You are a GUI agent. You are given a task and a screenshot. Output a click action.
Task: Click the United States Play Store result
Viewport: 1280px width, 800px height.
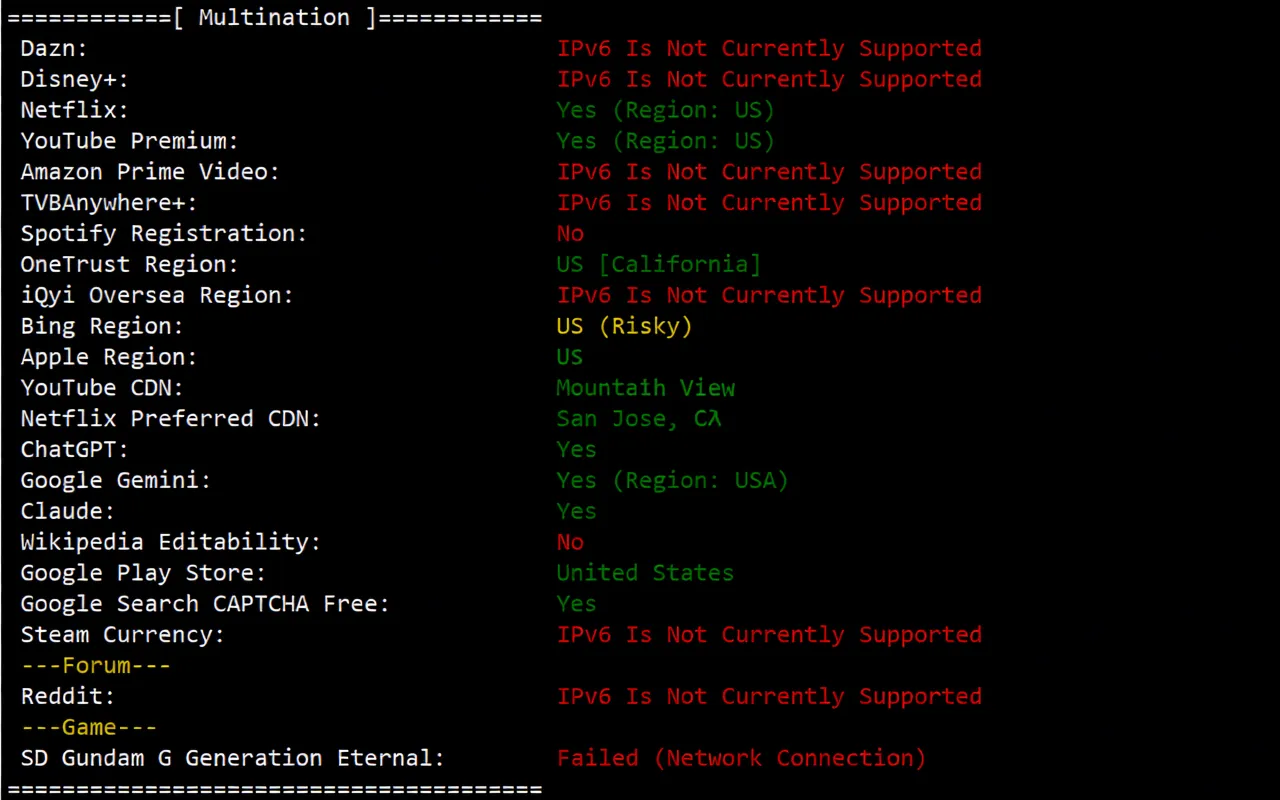point(645,572)
